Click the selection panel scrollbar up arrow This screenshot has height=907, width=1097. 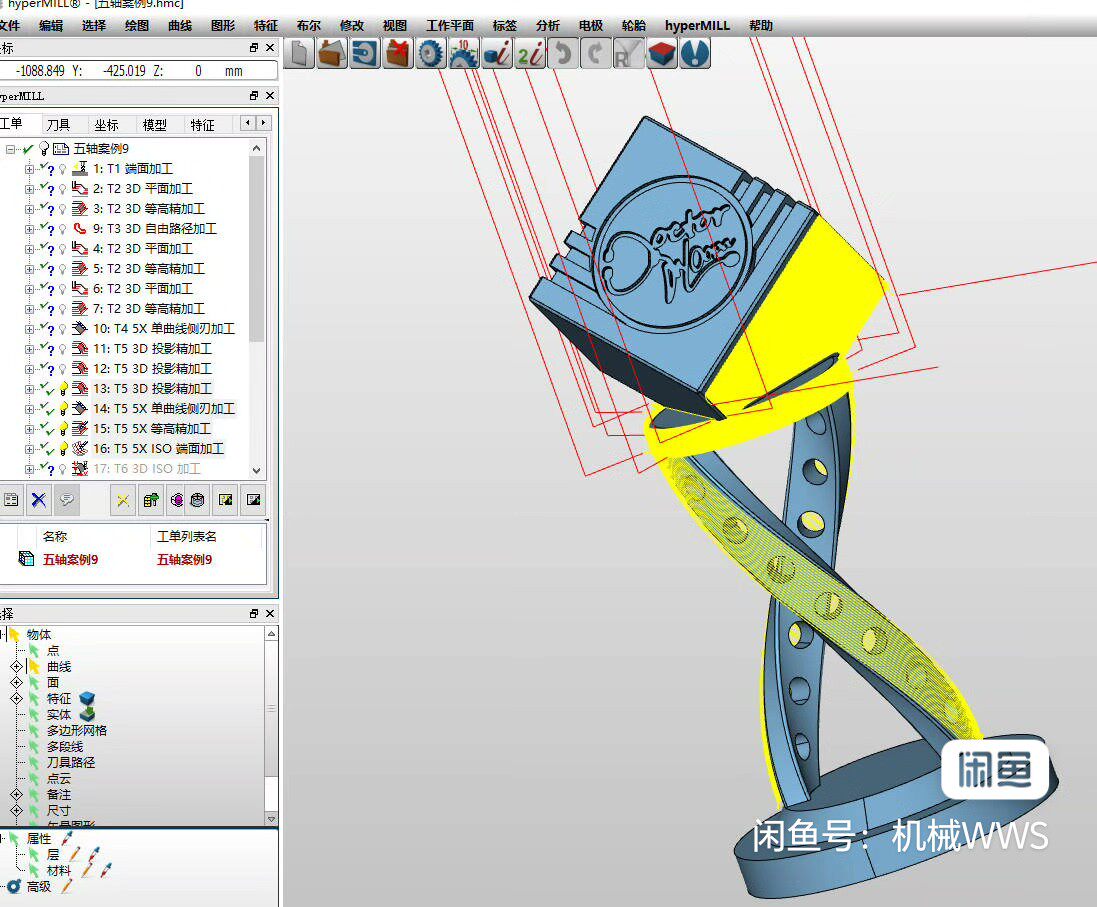click(271, 633)
